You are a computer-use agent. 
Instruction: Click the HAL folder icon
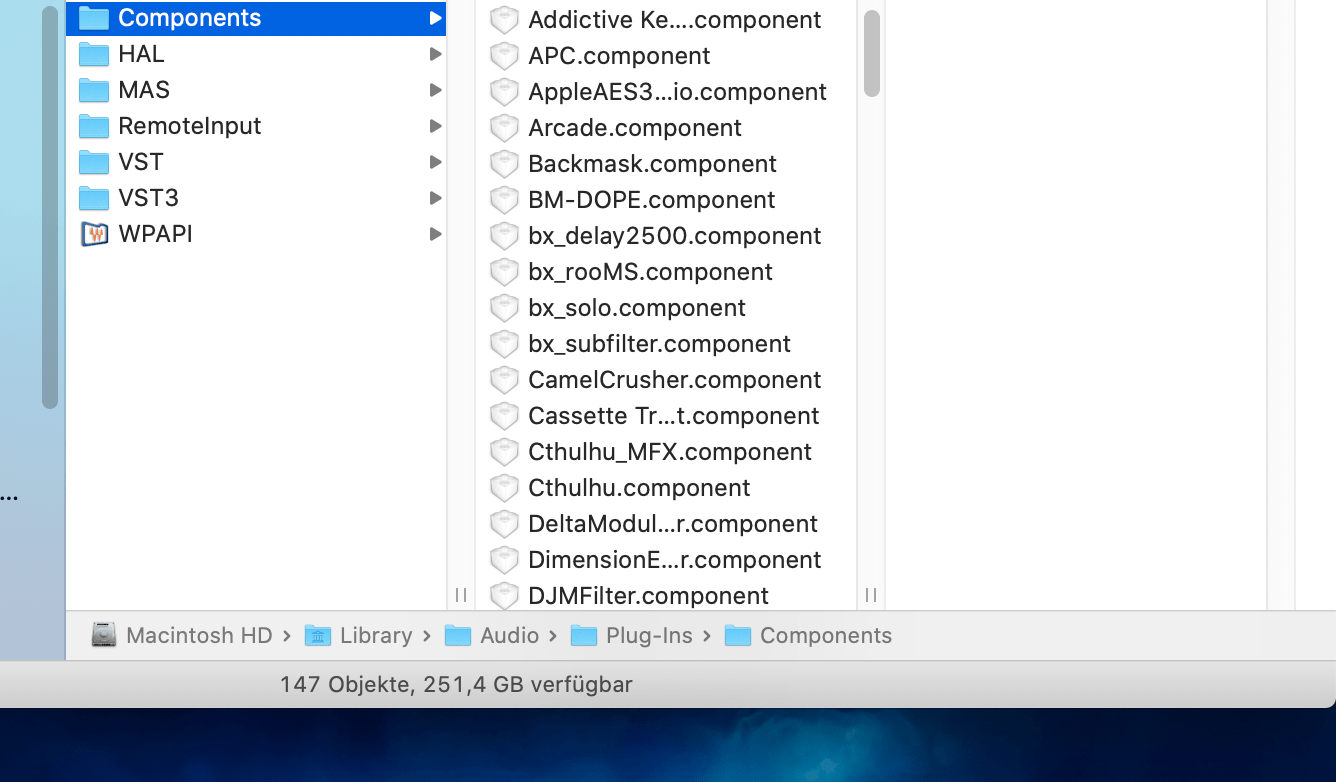pyautogui.click(x=93, y=54)
